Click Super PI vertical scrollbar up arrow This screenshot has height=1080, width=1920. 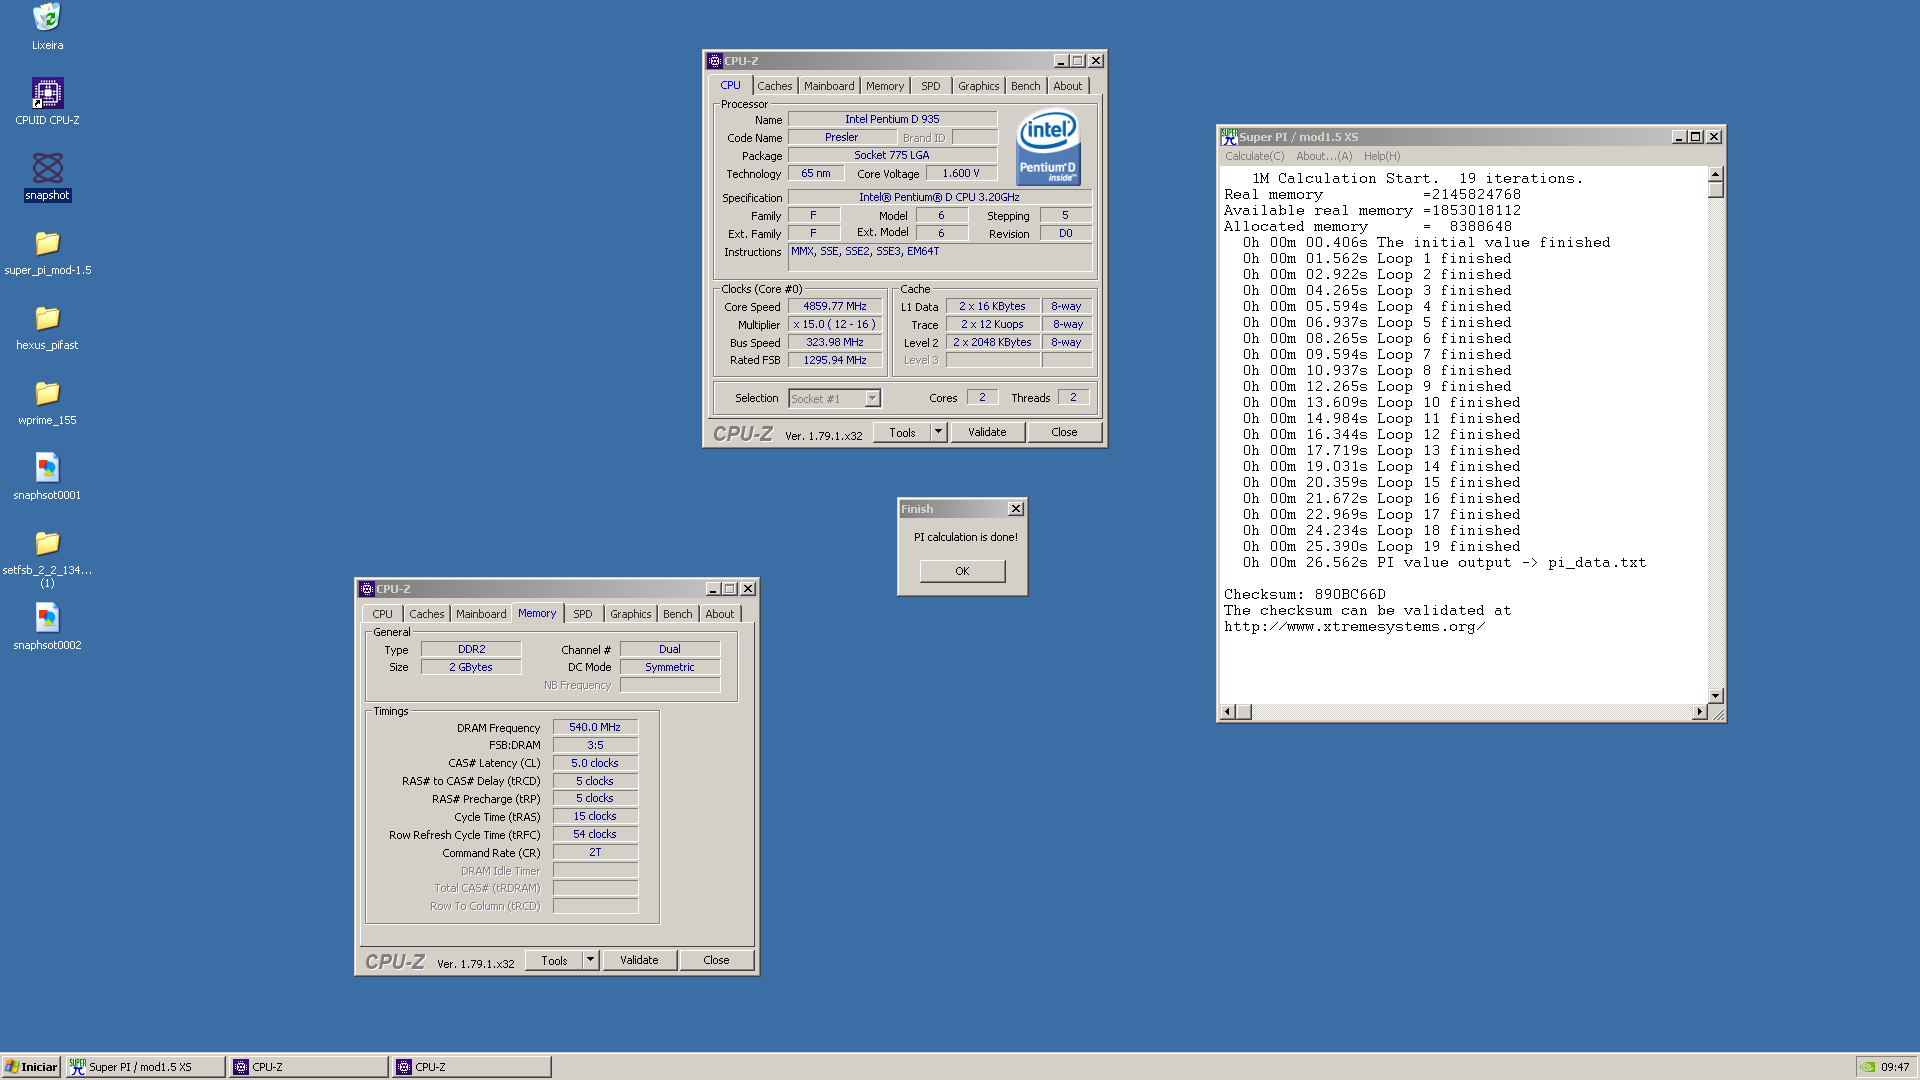[1716, 174]
